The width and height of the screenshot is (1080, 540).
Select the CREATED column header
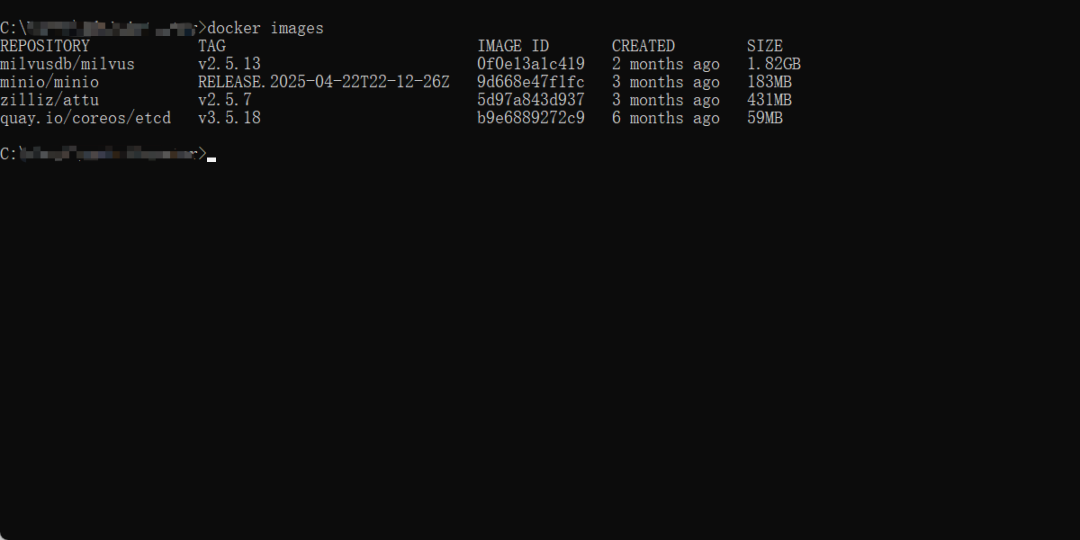tap(643, 46)
